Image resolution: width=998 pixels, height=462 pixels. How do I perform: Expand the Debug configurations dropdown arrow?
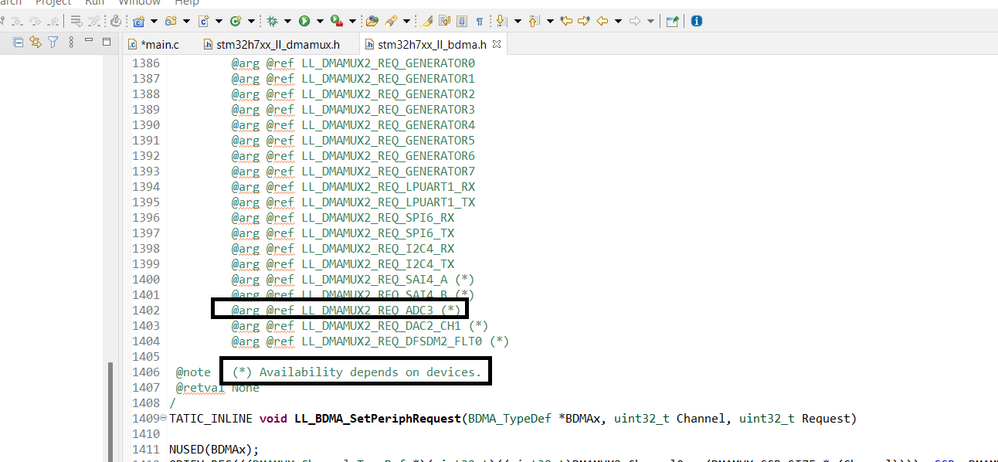click(x=288, y=21)
